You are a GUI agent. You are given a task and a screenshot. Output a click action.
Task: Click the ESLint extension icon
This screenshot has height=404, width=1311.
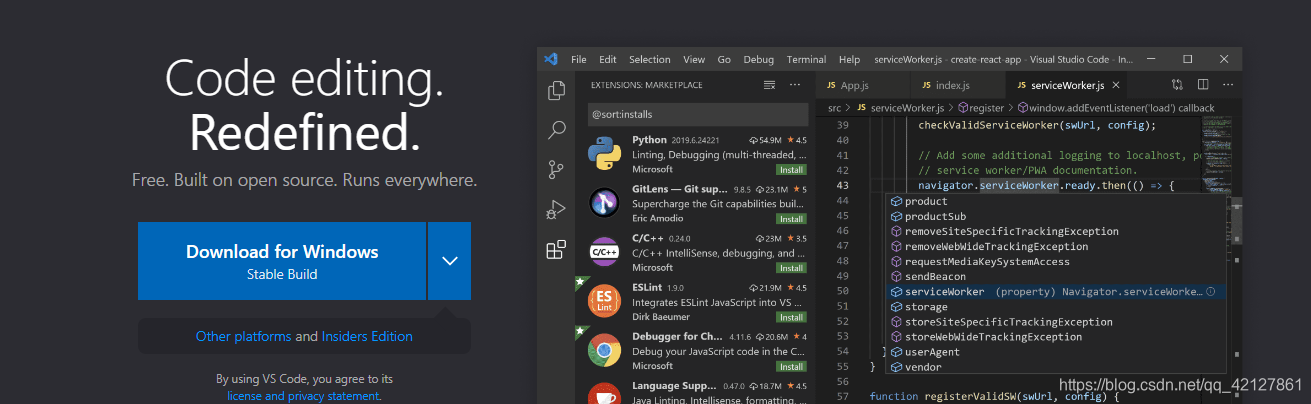tap(606, 302)
